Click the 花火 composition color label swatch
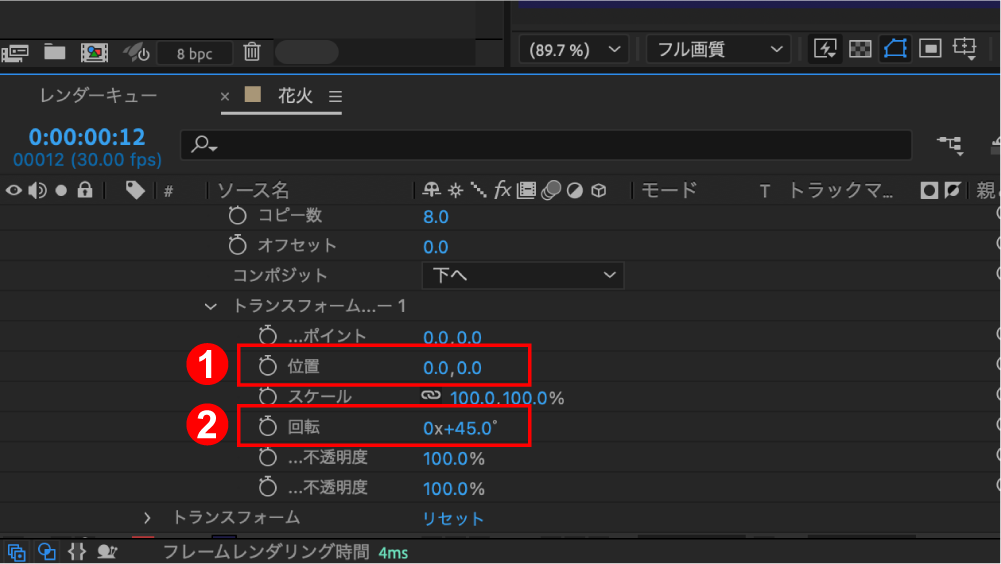The width and height of the screenshot is (1001, 564). 253,95
